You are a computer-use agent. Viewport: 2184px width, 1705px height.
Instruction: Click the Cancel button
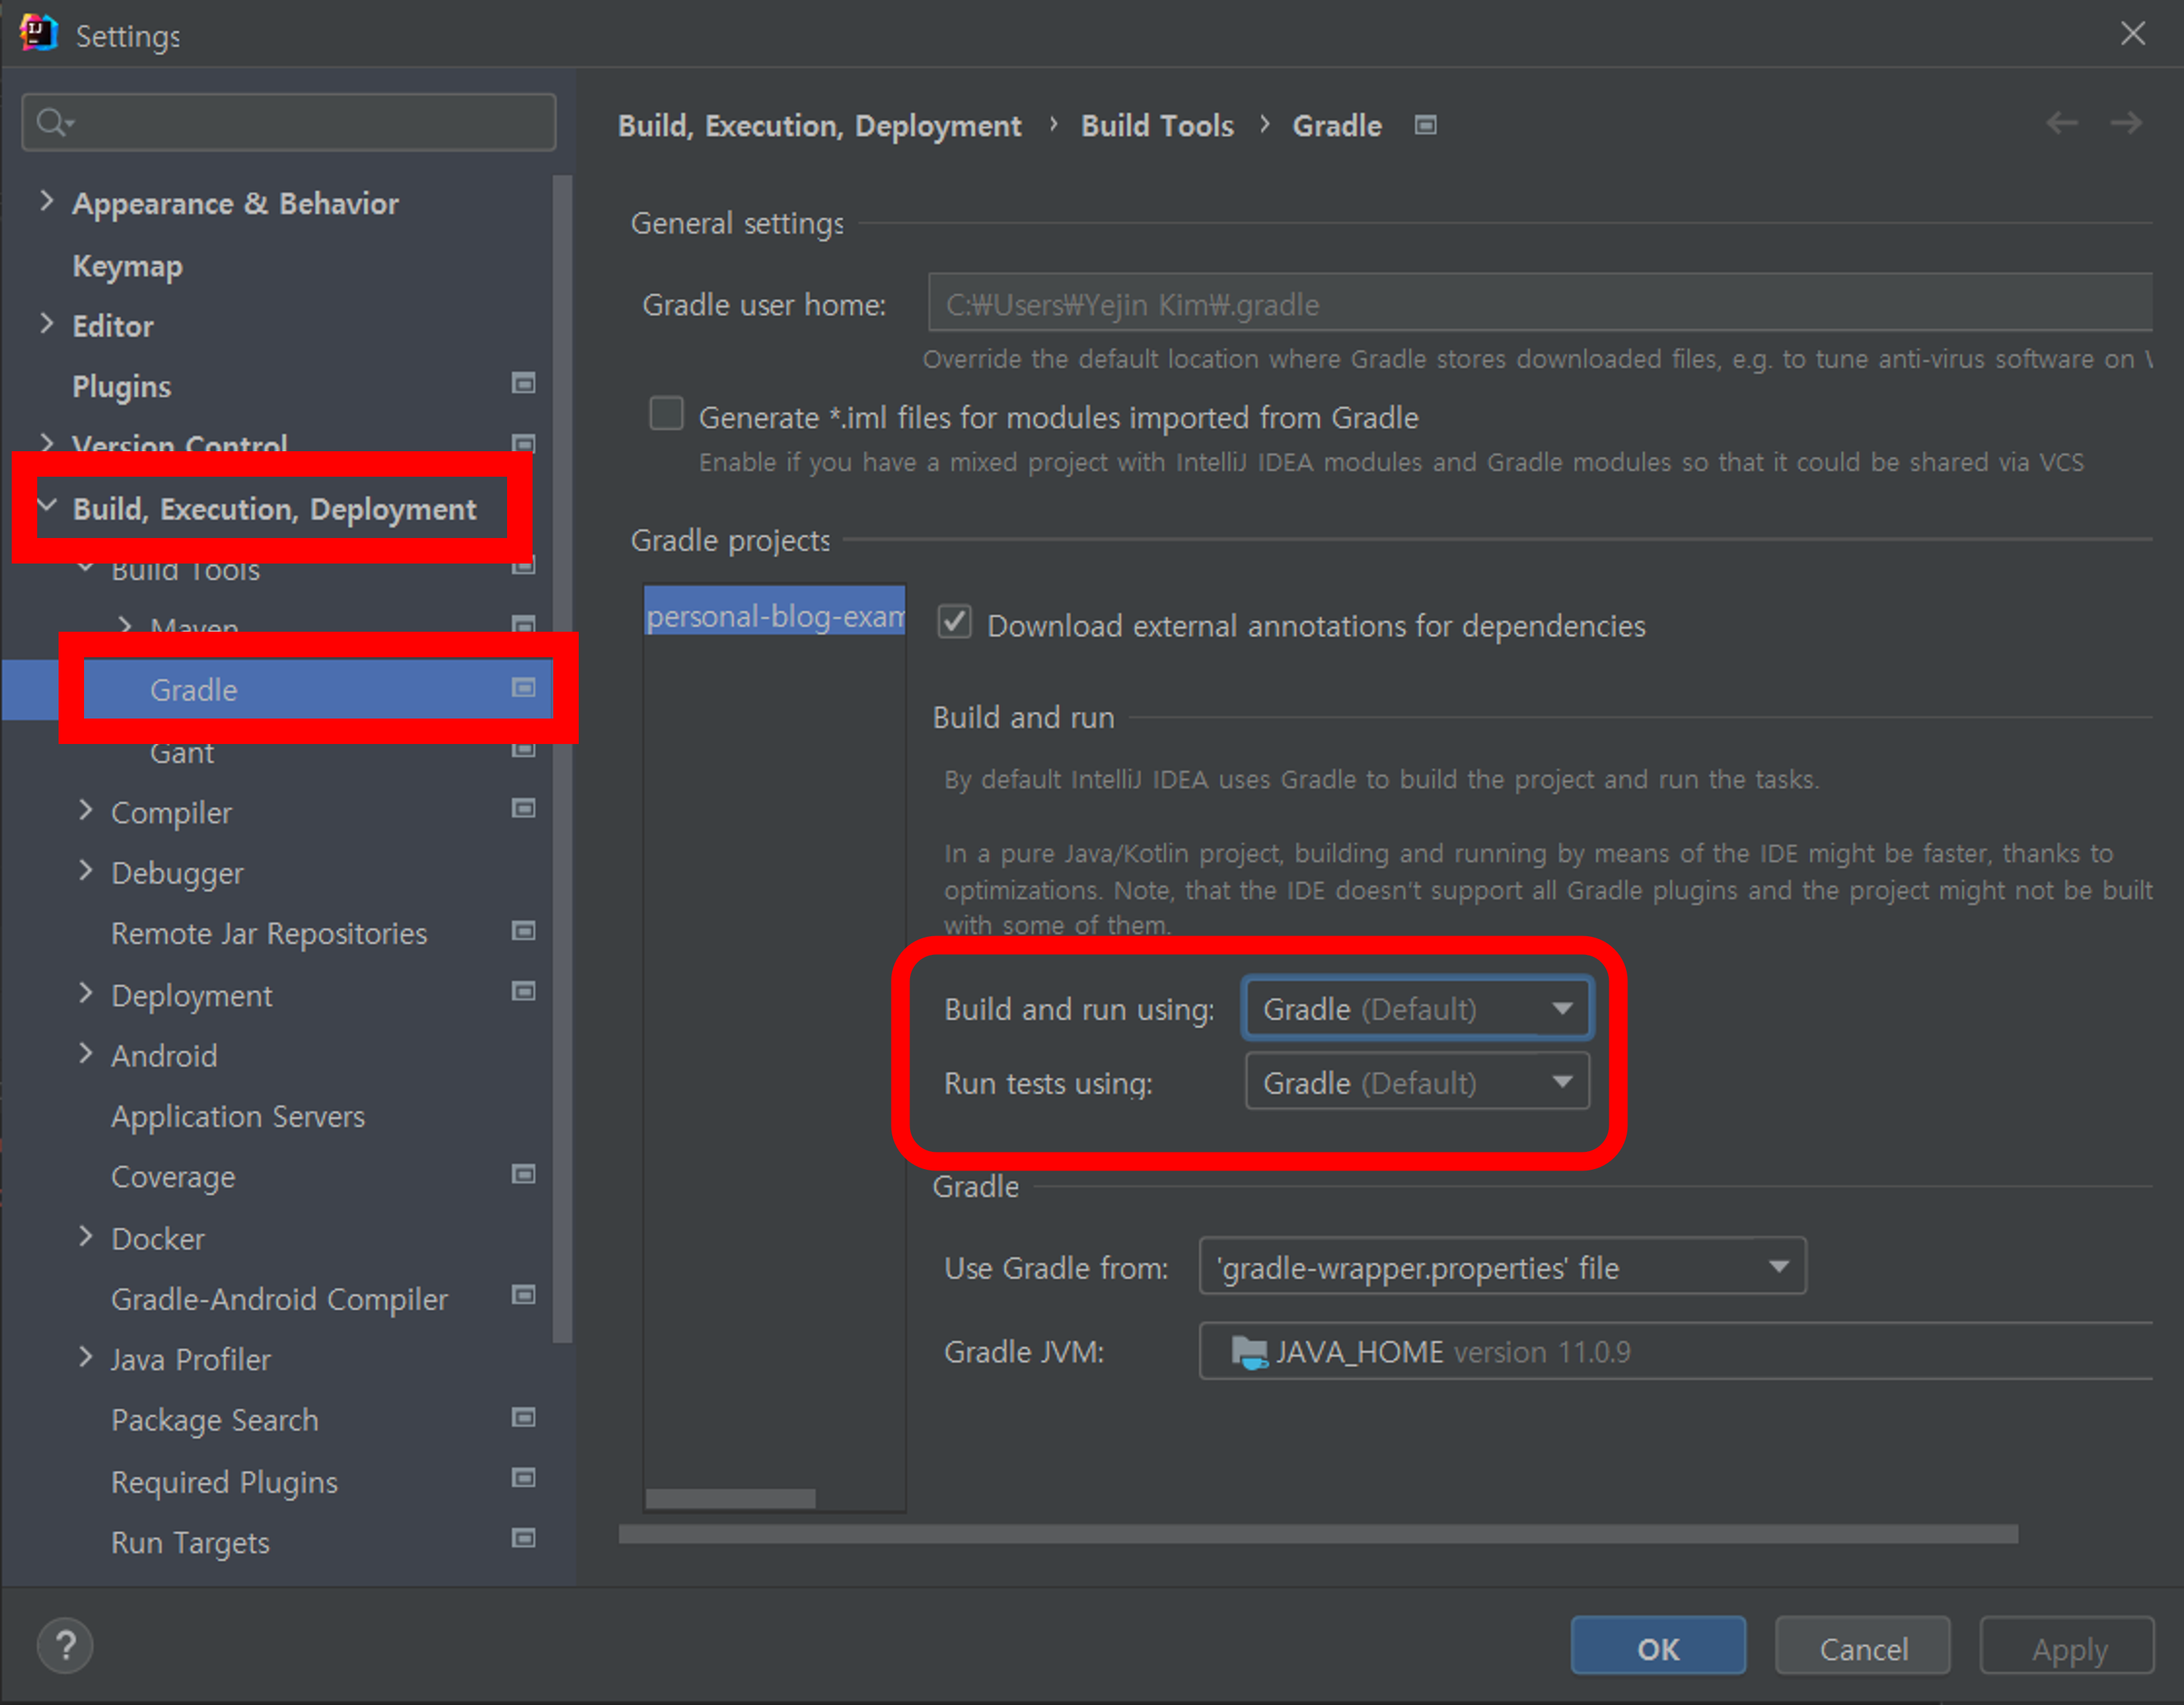click(1862, 1647)
